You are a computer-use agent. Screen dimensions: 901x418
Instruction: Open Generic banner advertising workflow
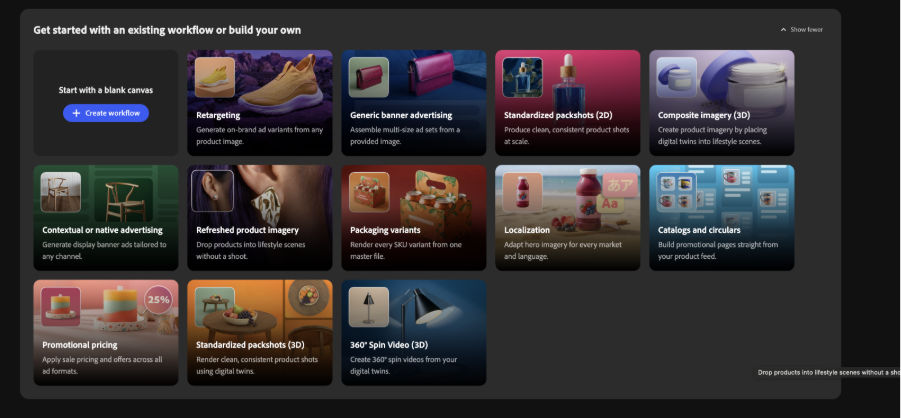(x=414, y=103)
